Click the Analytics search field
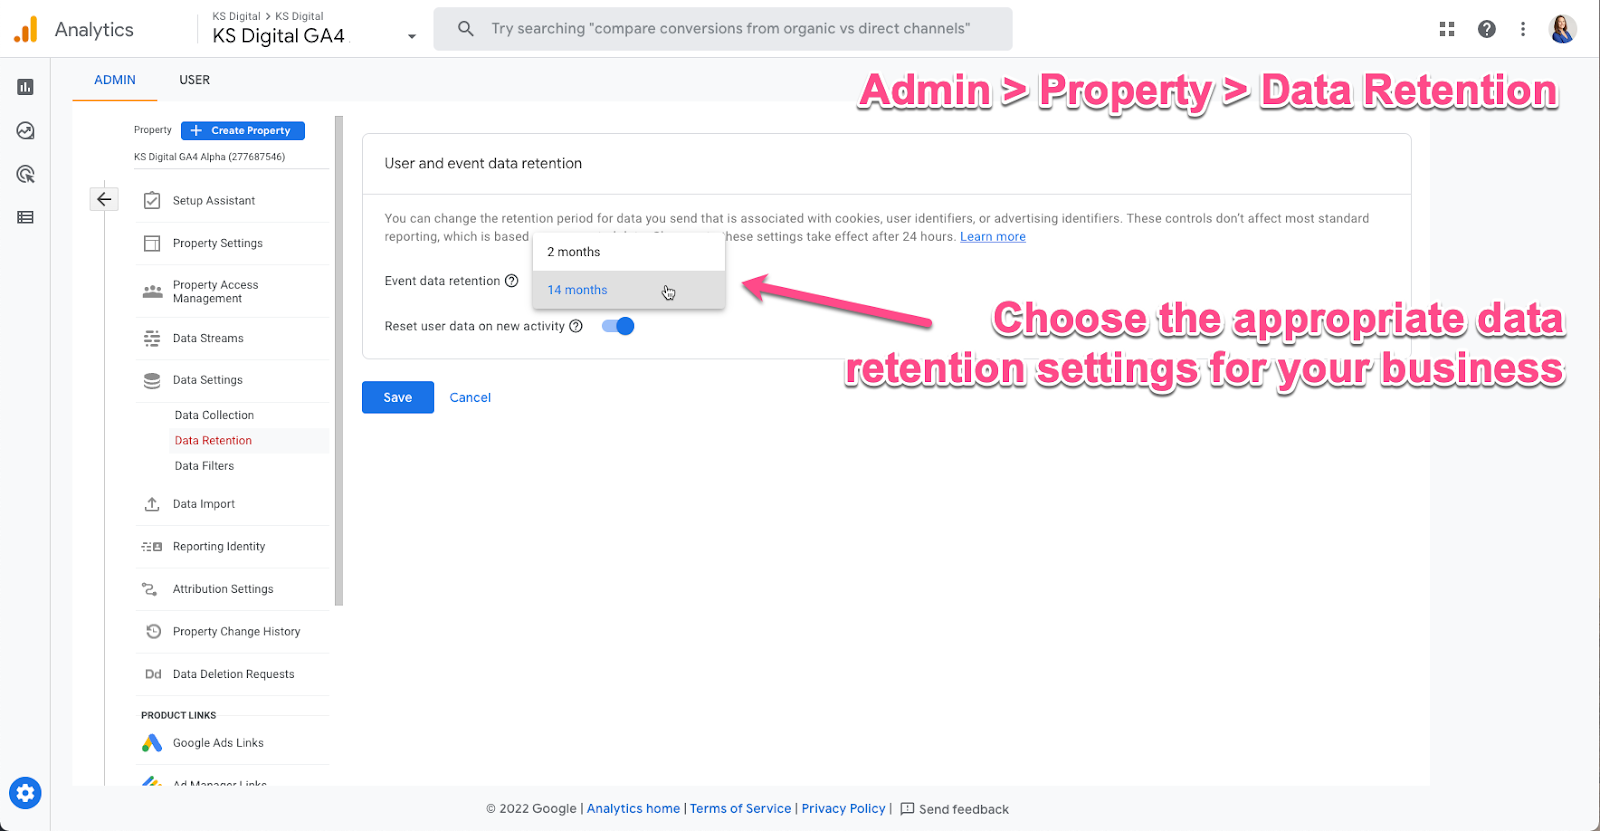Viewport: 1600px width, 831px height. pyautogui.click(x=723, y=29)
